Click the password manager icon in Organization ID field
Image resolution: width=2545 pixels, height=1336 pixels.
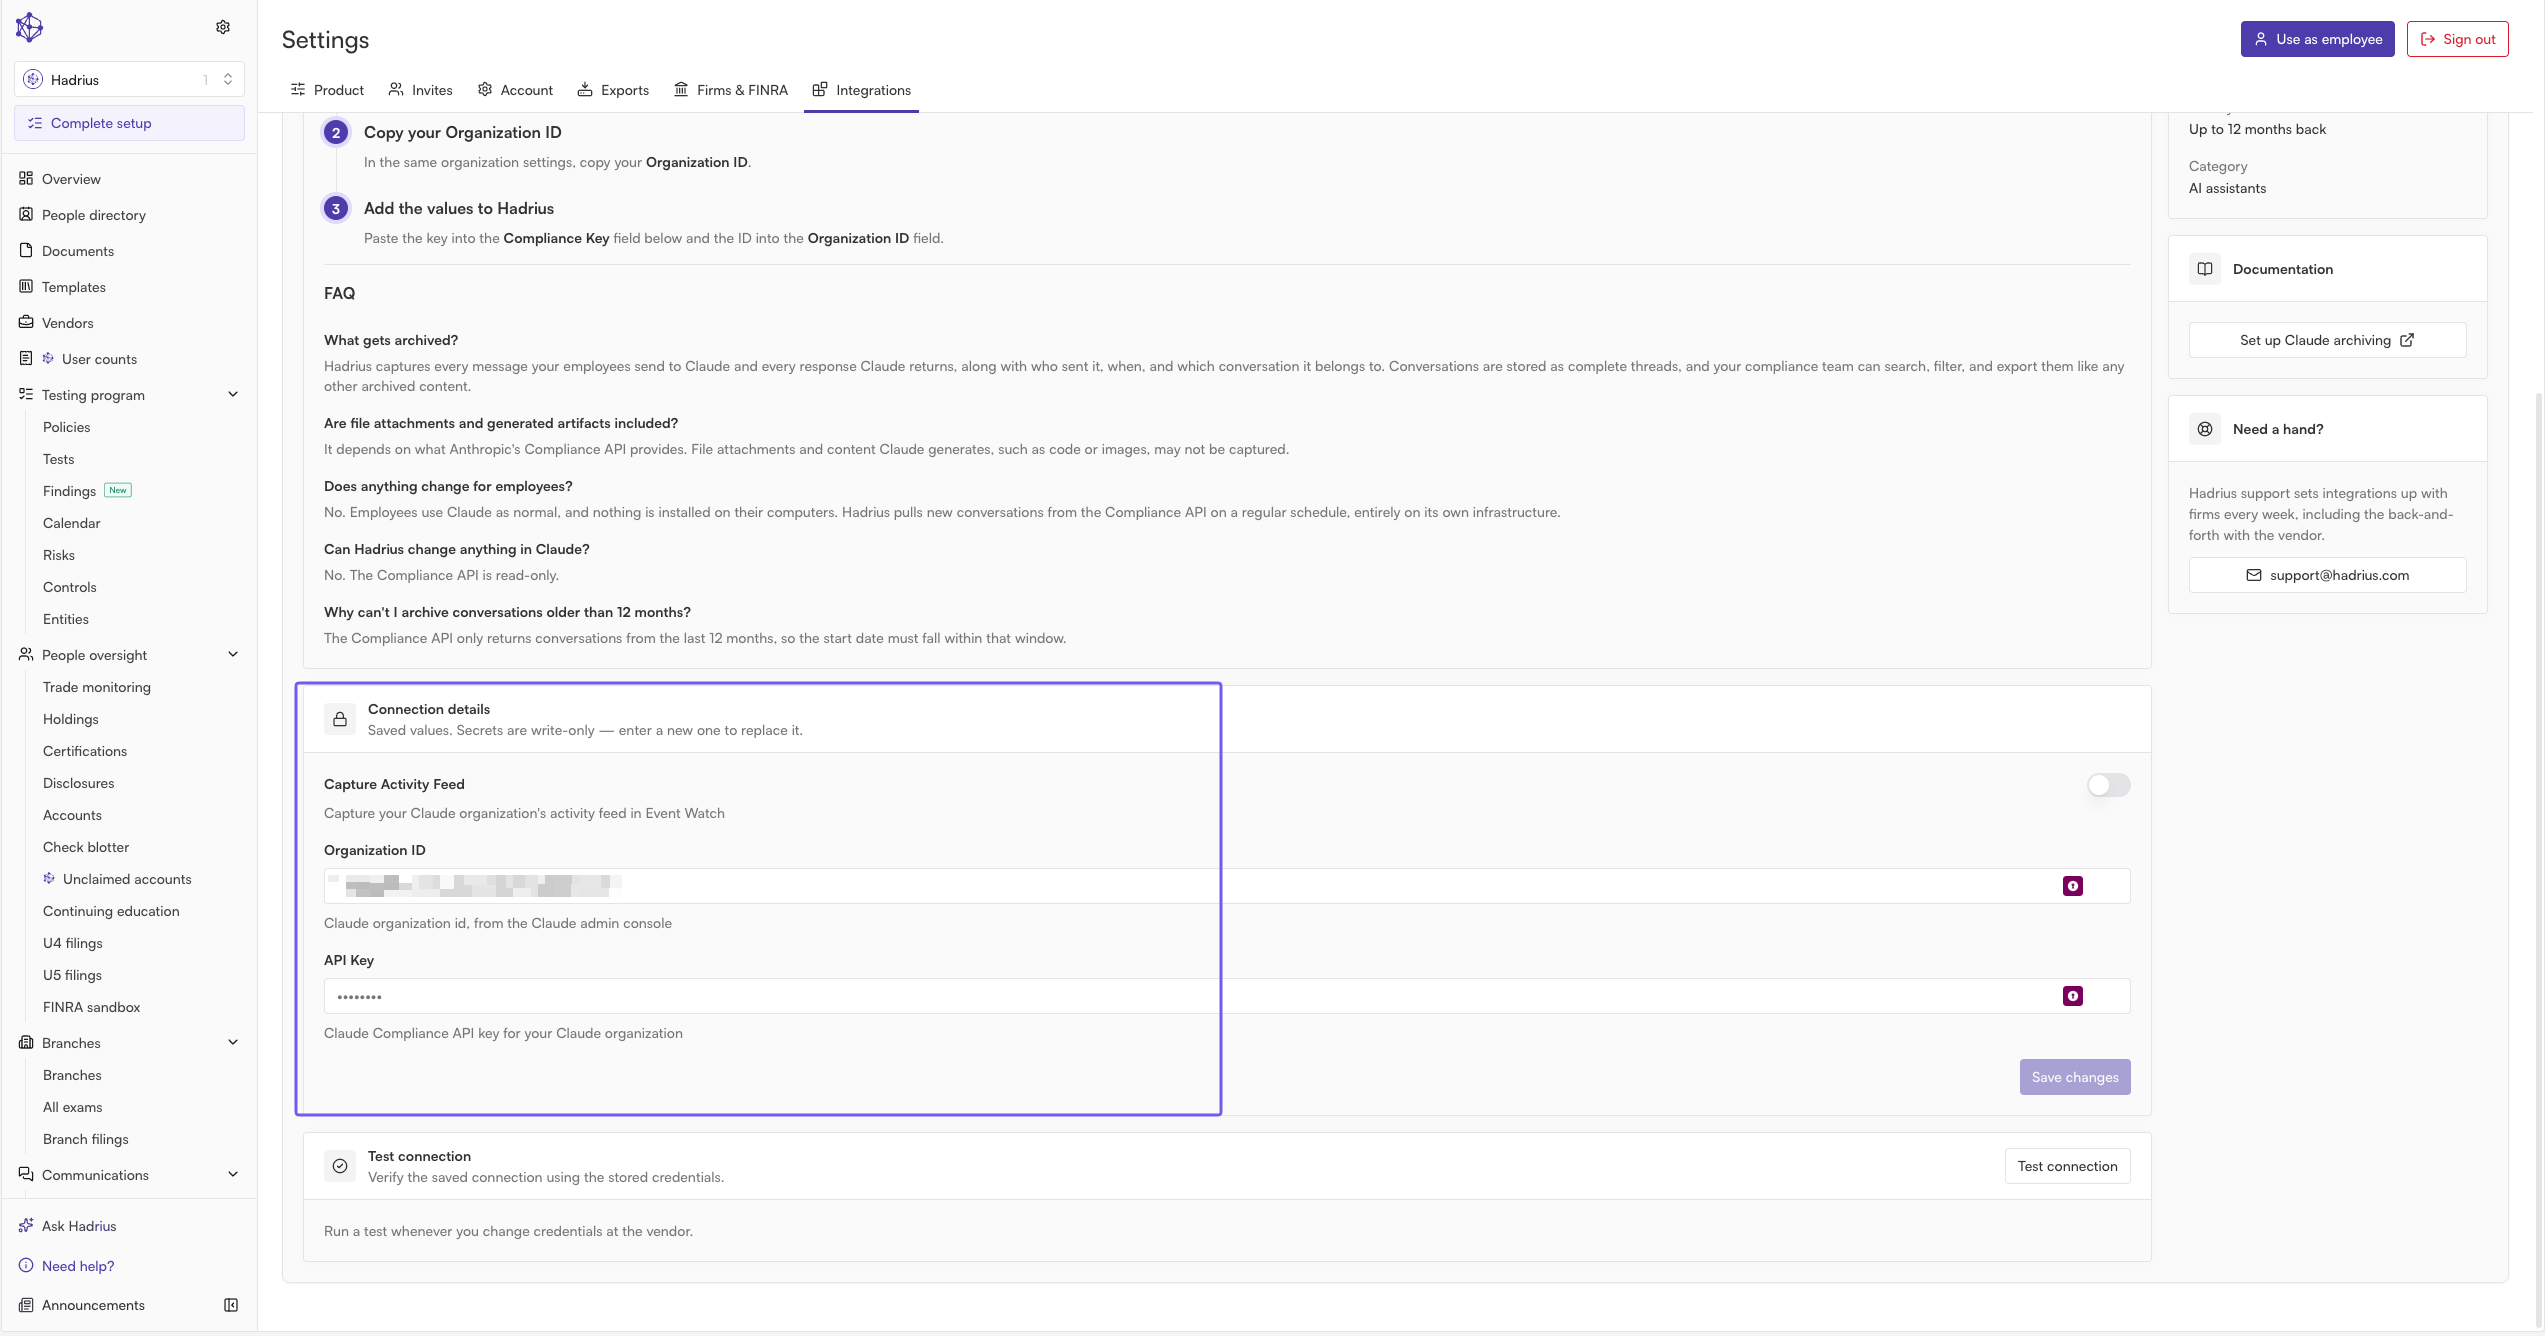[x=2073, y=886]
